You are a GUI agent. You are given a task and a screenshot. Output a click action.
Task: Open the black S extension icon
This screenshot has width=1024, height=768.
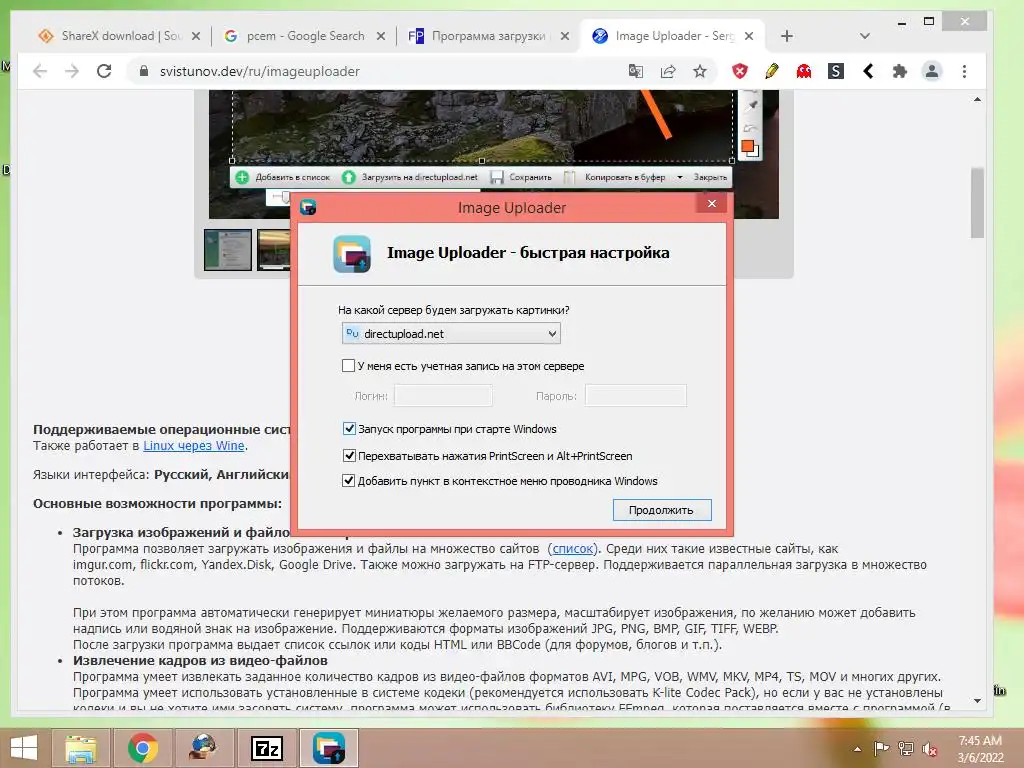click(x=836, y=71)
